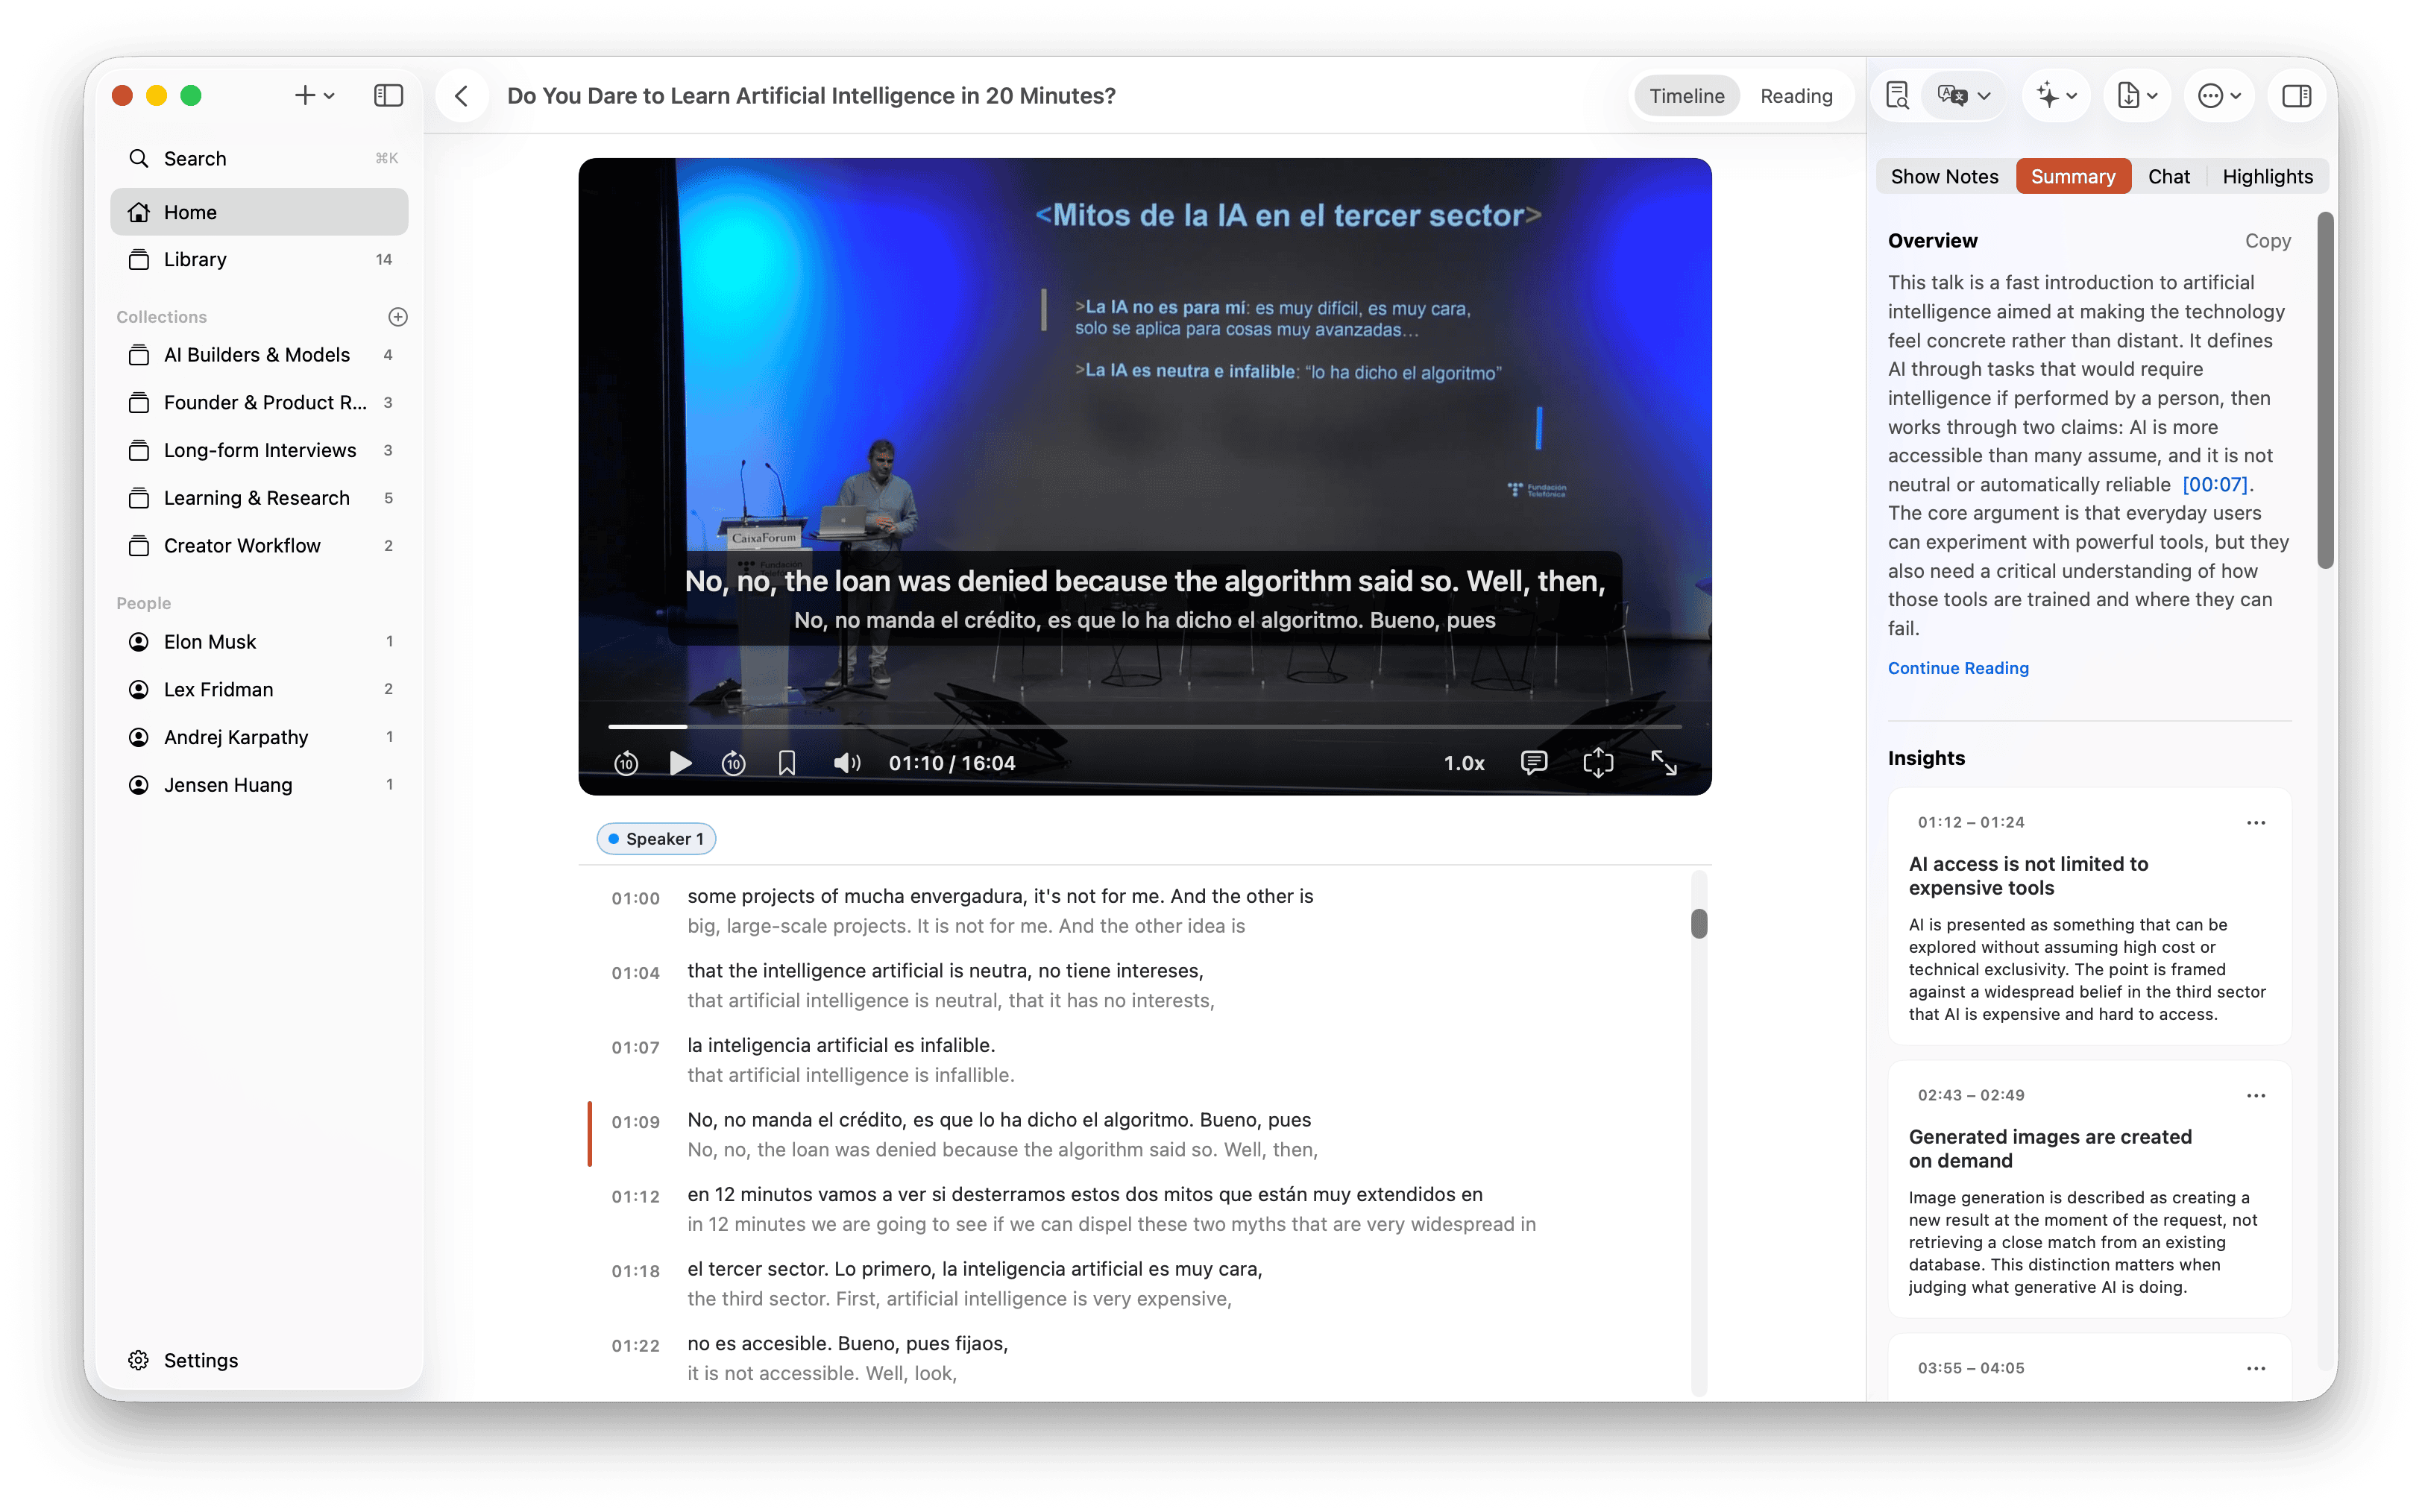Viewport: 2422px width, 1512px height.
Task: Click the transcript search document icon
Action: click(x=1897, y=96)
